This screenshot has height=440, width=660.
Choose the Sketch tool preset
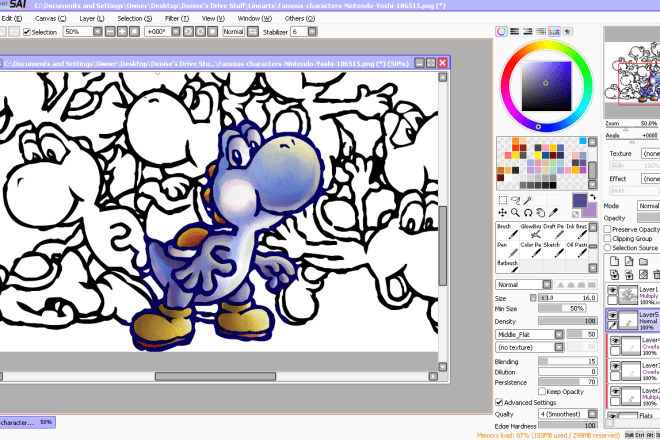click(554, 250)
